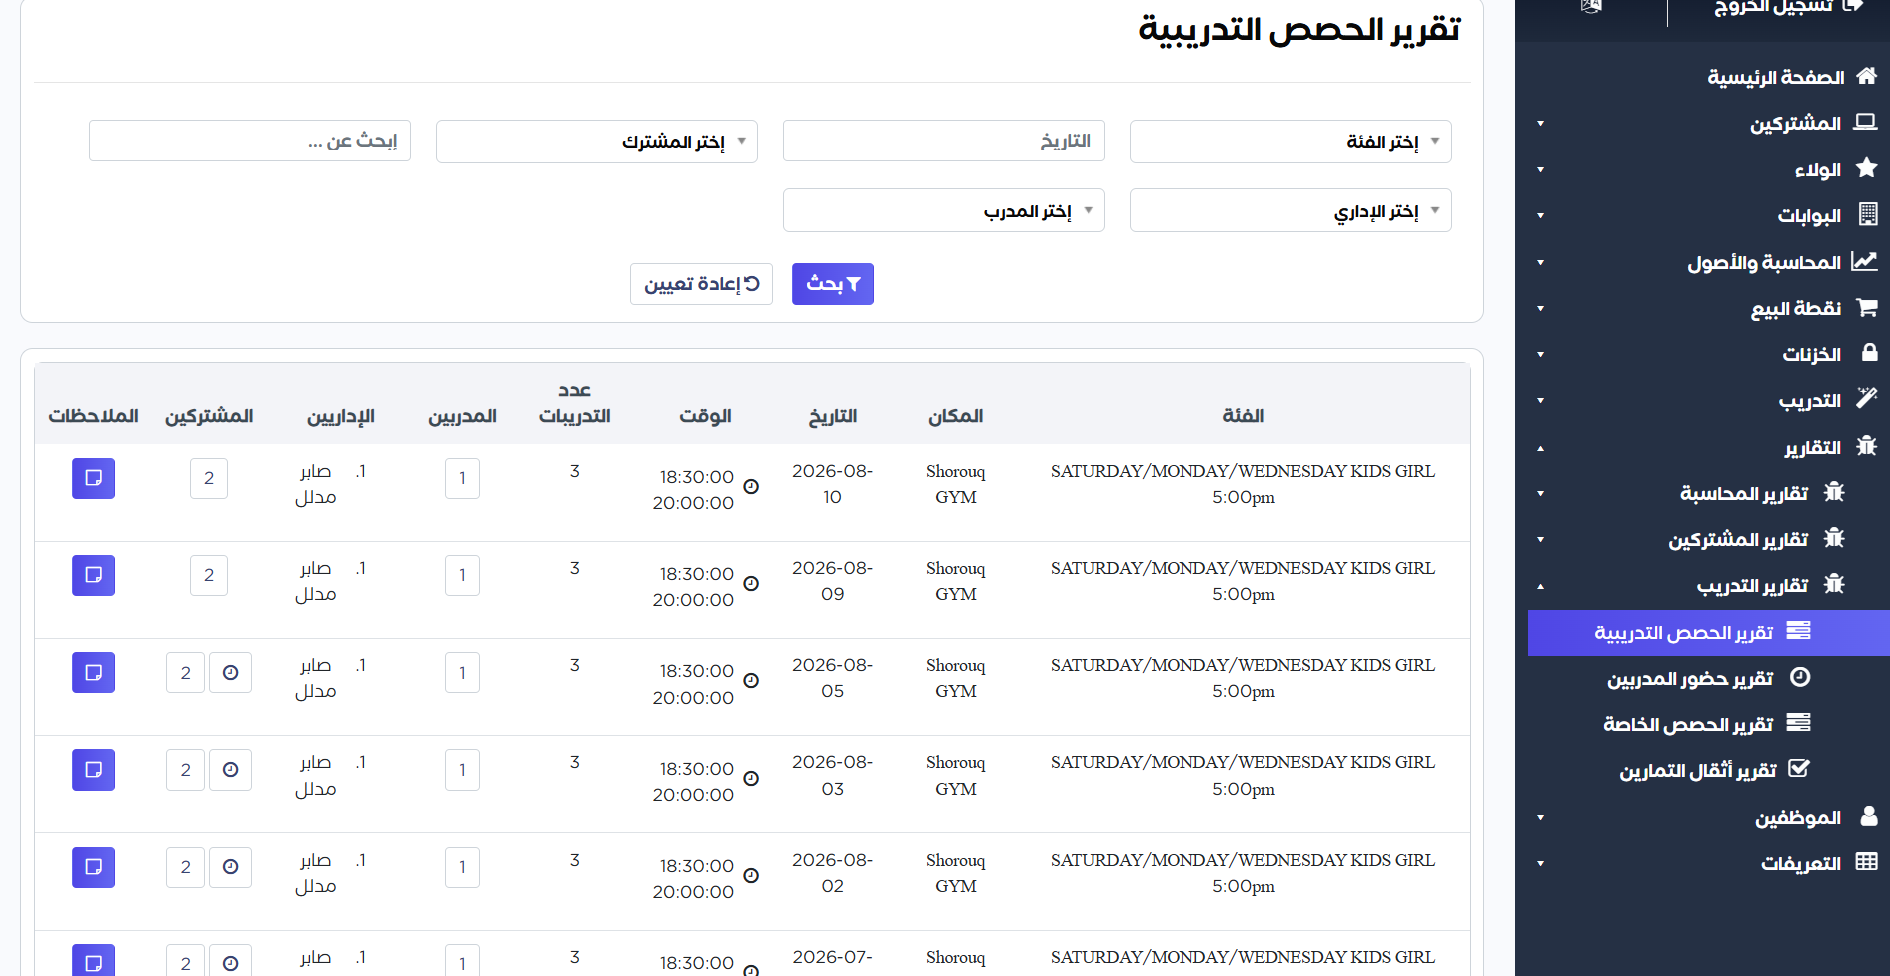Click the bug icon beside التقارير
Viewport: 1890px width, 976px height.
[x=1866, y=445]
